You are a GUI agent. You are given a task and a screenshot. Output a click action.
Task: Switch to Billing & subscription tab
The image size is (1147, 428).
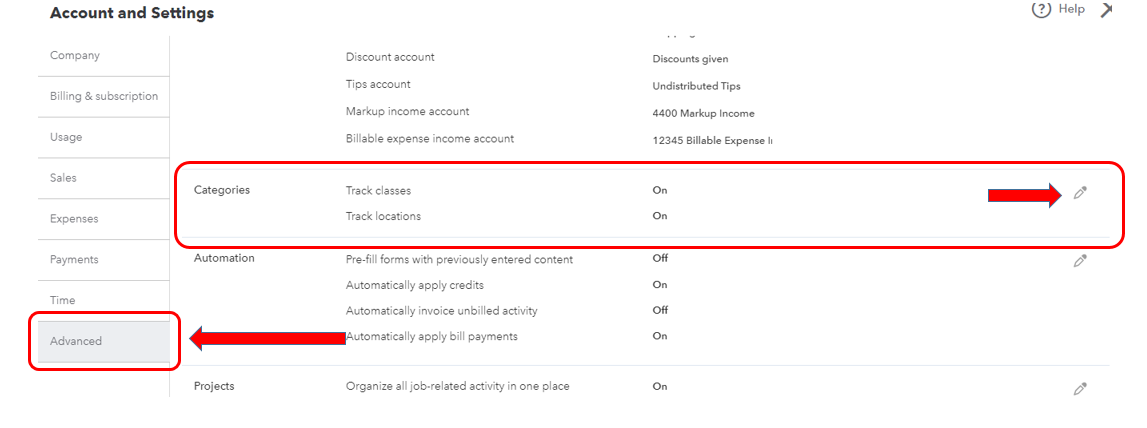click(104, 97)
